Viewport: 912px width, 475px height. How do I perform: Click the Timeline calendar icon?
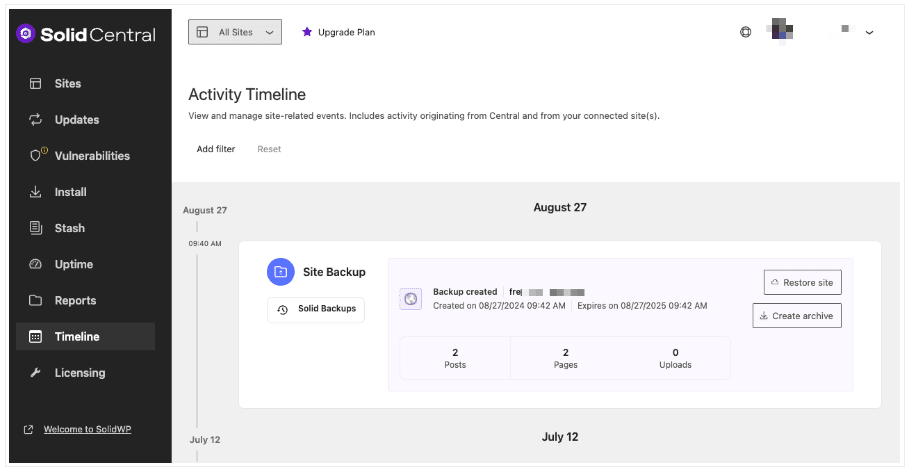tap(35, 337)
